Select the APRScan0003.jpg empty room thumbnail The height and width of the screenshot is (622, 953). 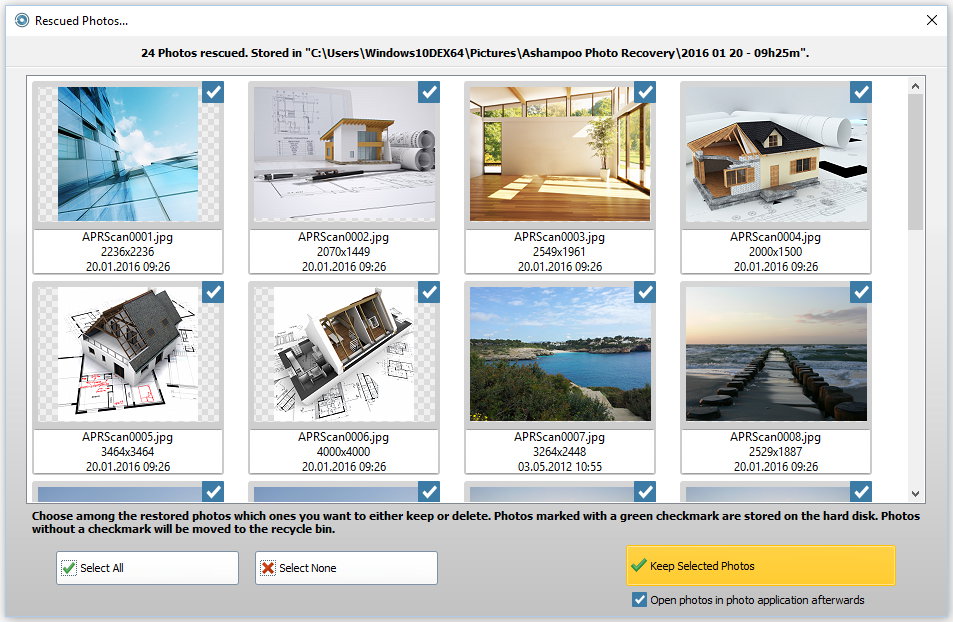[559, 153]
